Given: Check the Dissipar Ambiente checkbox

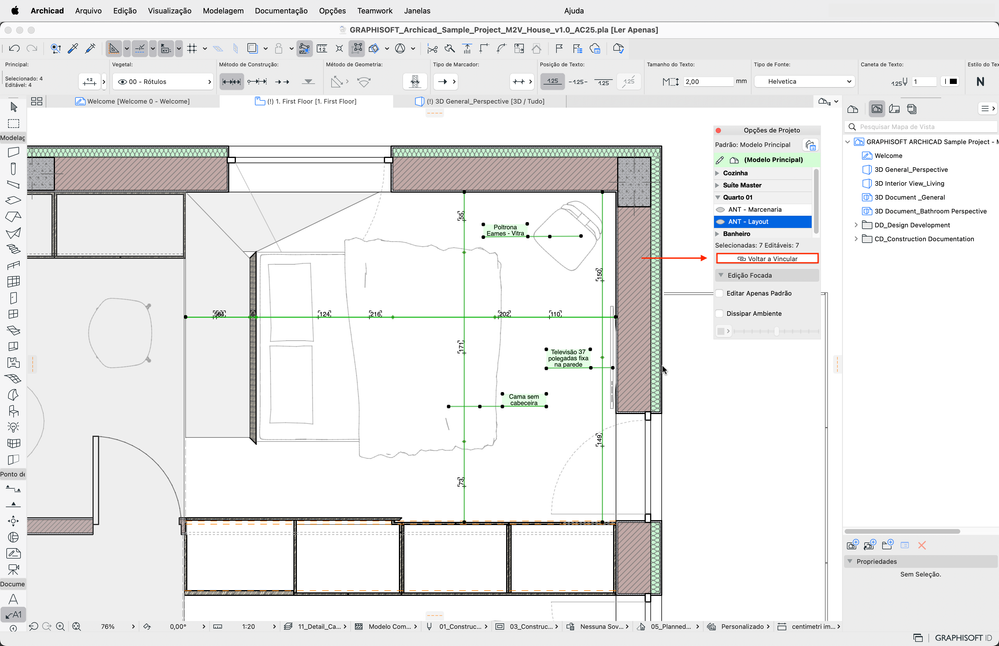Looking at the screenshot, I should (720, 314).
